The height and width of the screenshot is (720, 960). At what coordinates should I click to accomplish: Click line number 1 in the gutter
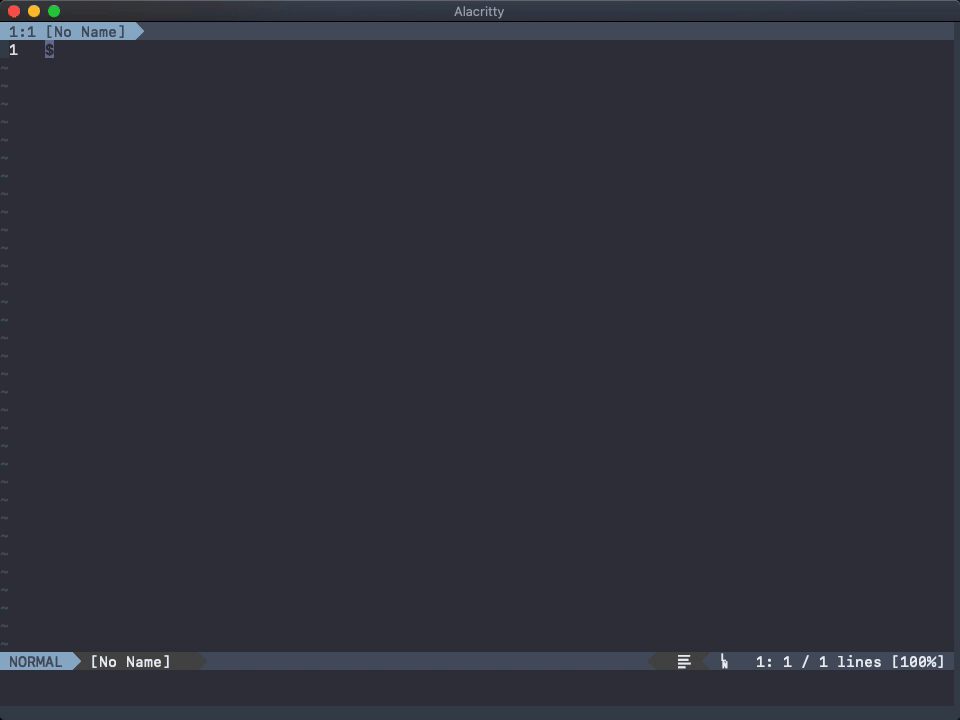(13, 50)
